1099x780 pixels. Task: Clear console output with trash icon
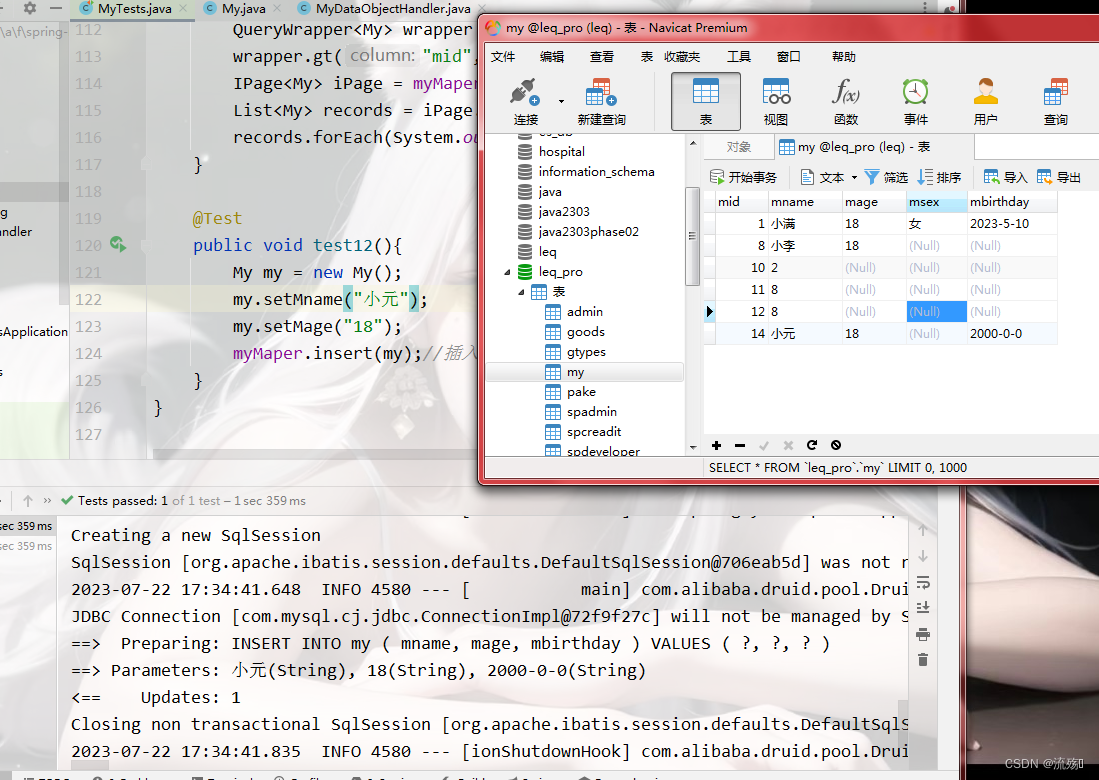[921, 659]
